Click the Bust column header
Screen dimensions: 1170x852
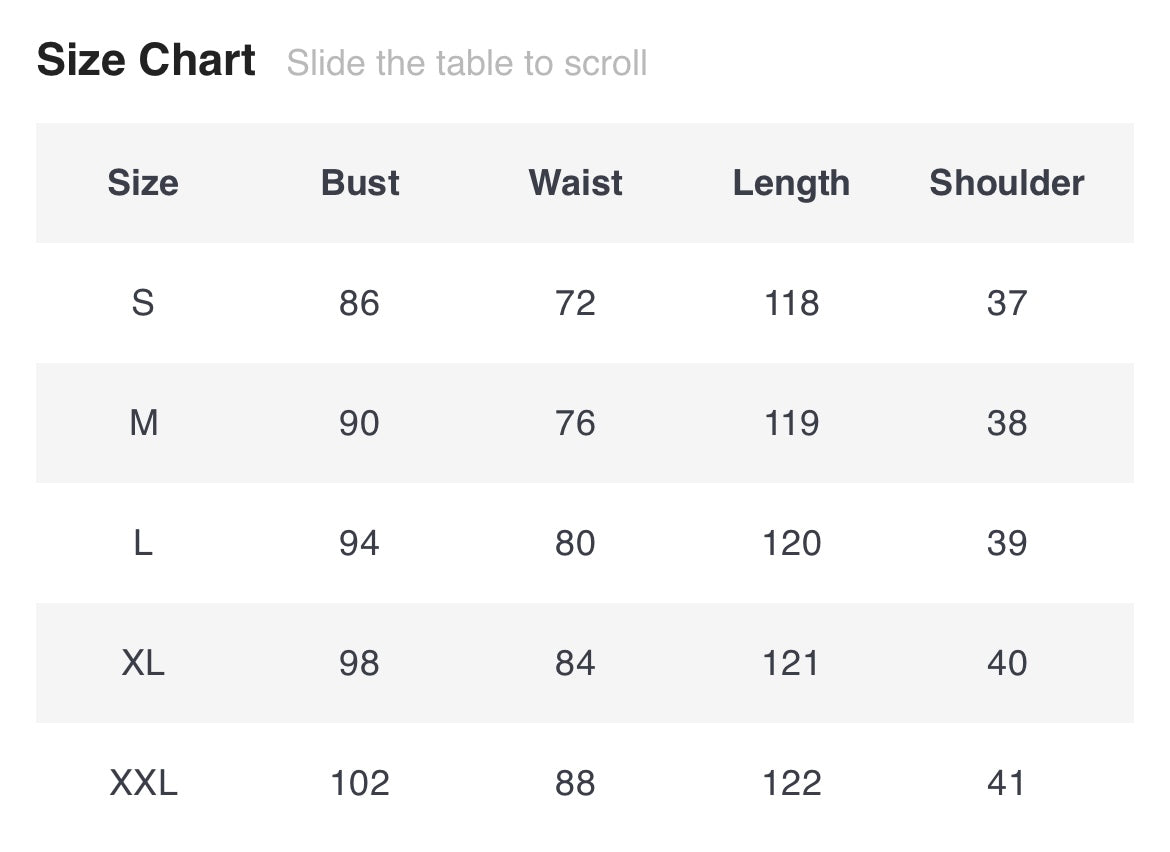pyautogui.click(x=360, y=183)
